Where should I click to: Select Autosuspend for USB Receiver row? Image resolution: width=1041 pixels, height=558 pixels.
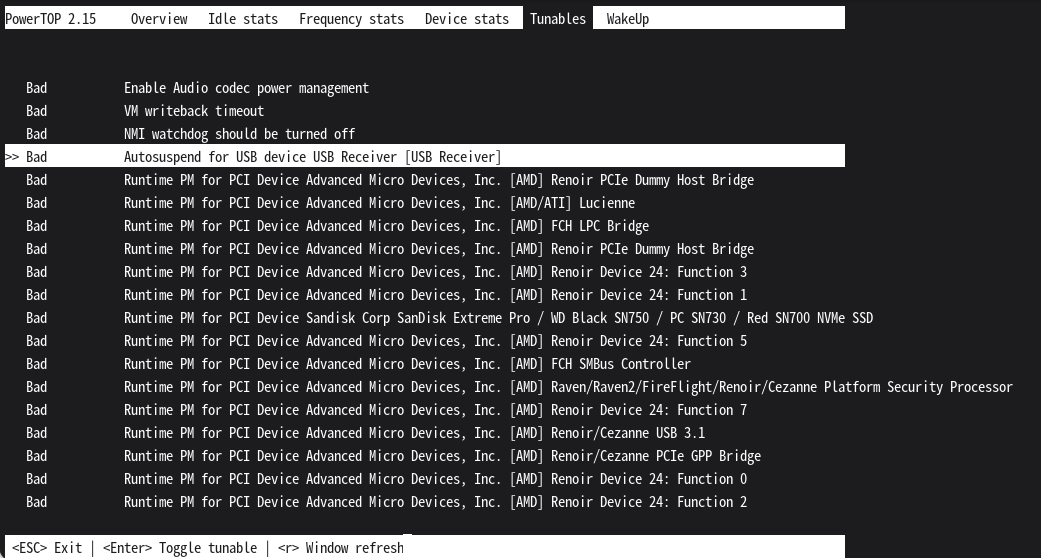pyautogui.click(x=312, y=157)
